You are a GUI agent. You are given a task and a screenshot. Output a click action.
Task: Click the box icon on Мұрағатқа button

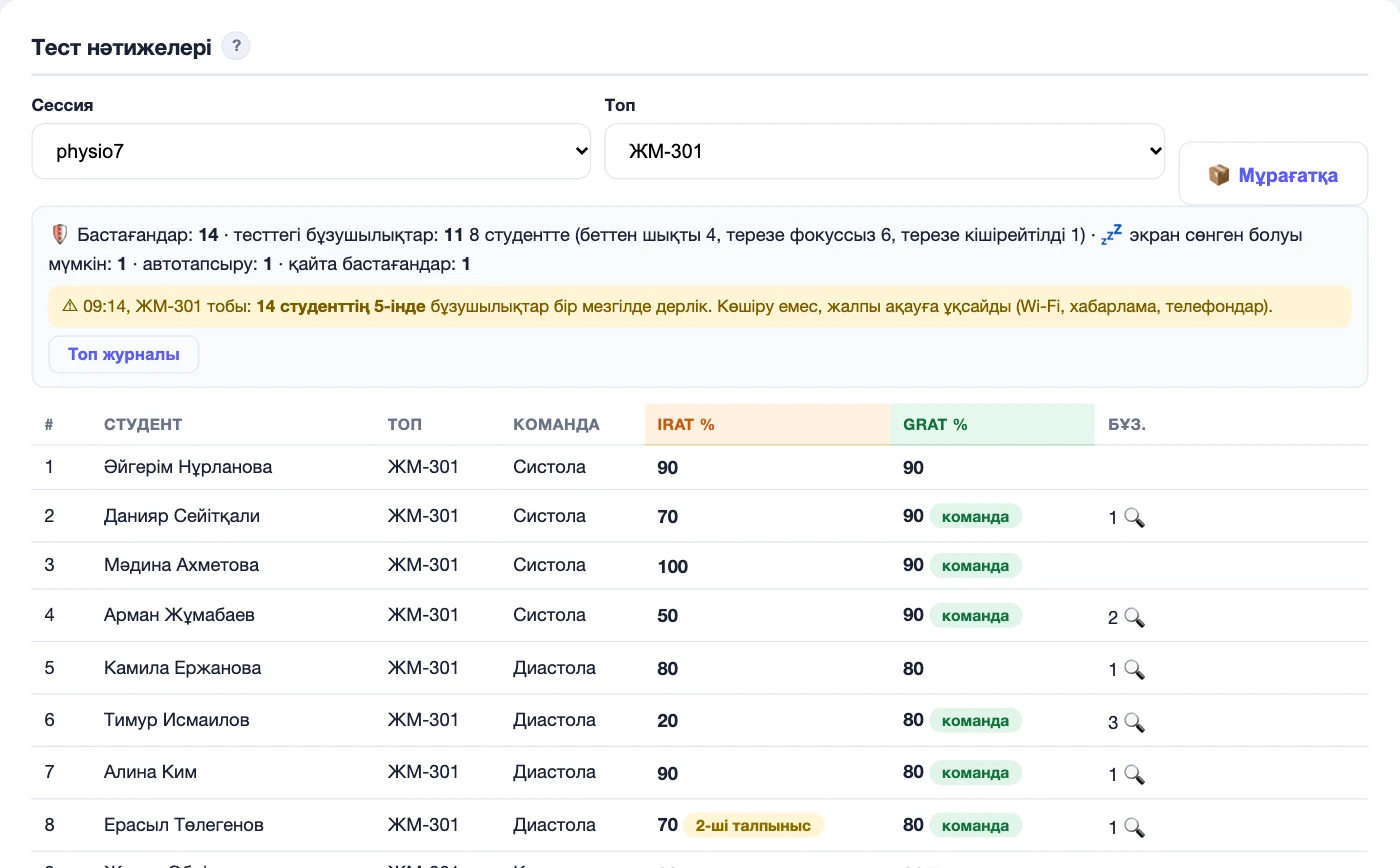1219,175
